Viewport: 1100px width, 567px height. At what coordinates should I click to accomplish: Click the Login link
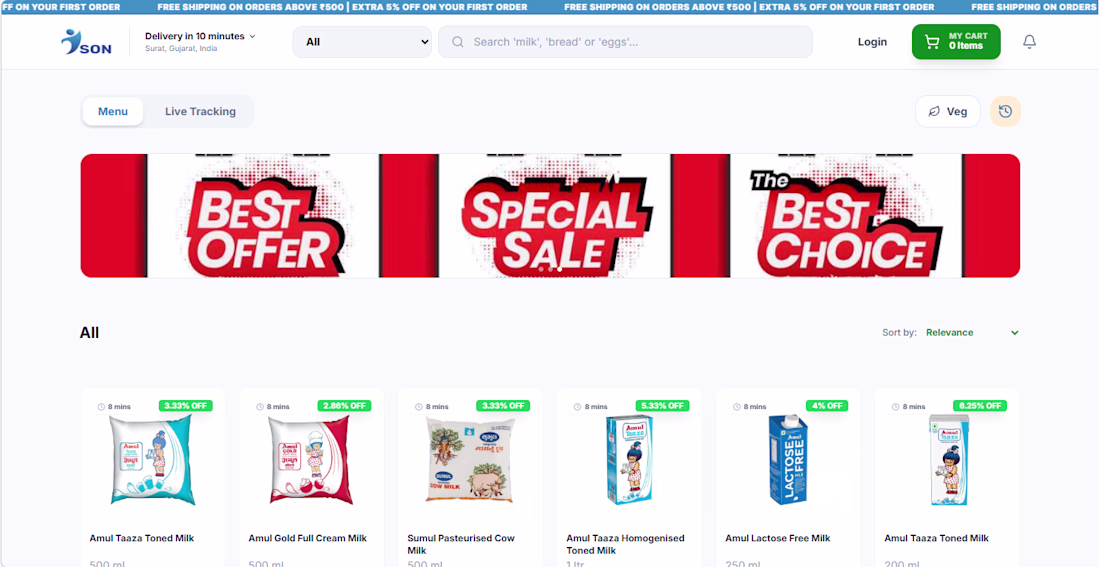pyautogui.click(x=872, y=42)
